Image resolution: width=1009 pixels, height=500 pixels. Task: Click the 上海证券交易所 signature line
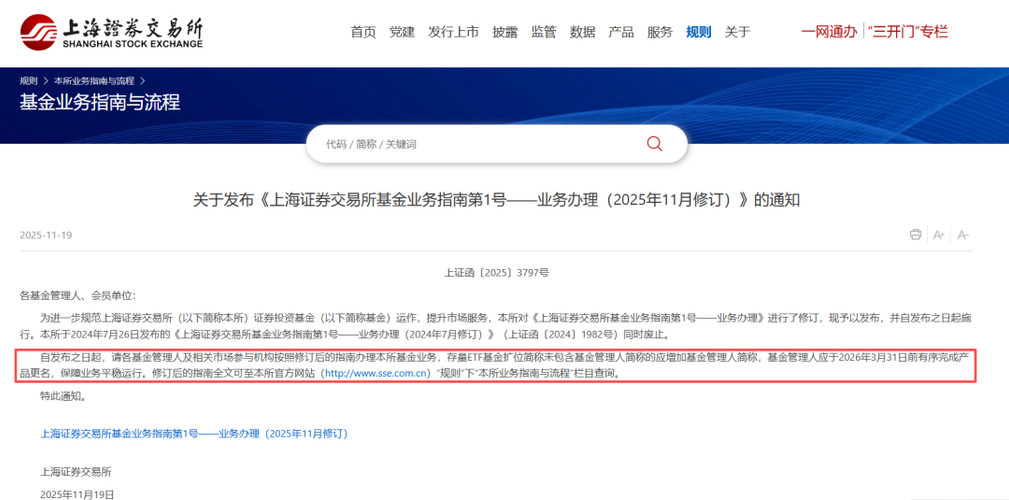[x=76, y=472]
